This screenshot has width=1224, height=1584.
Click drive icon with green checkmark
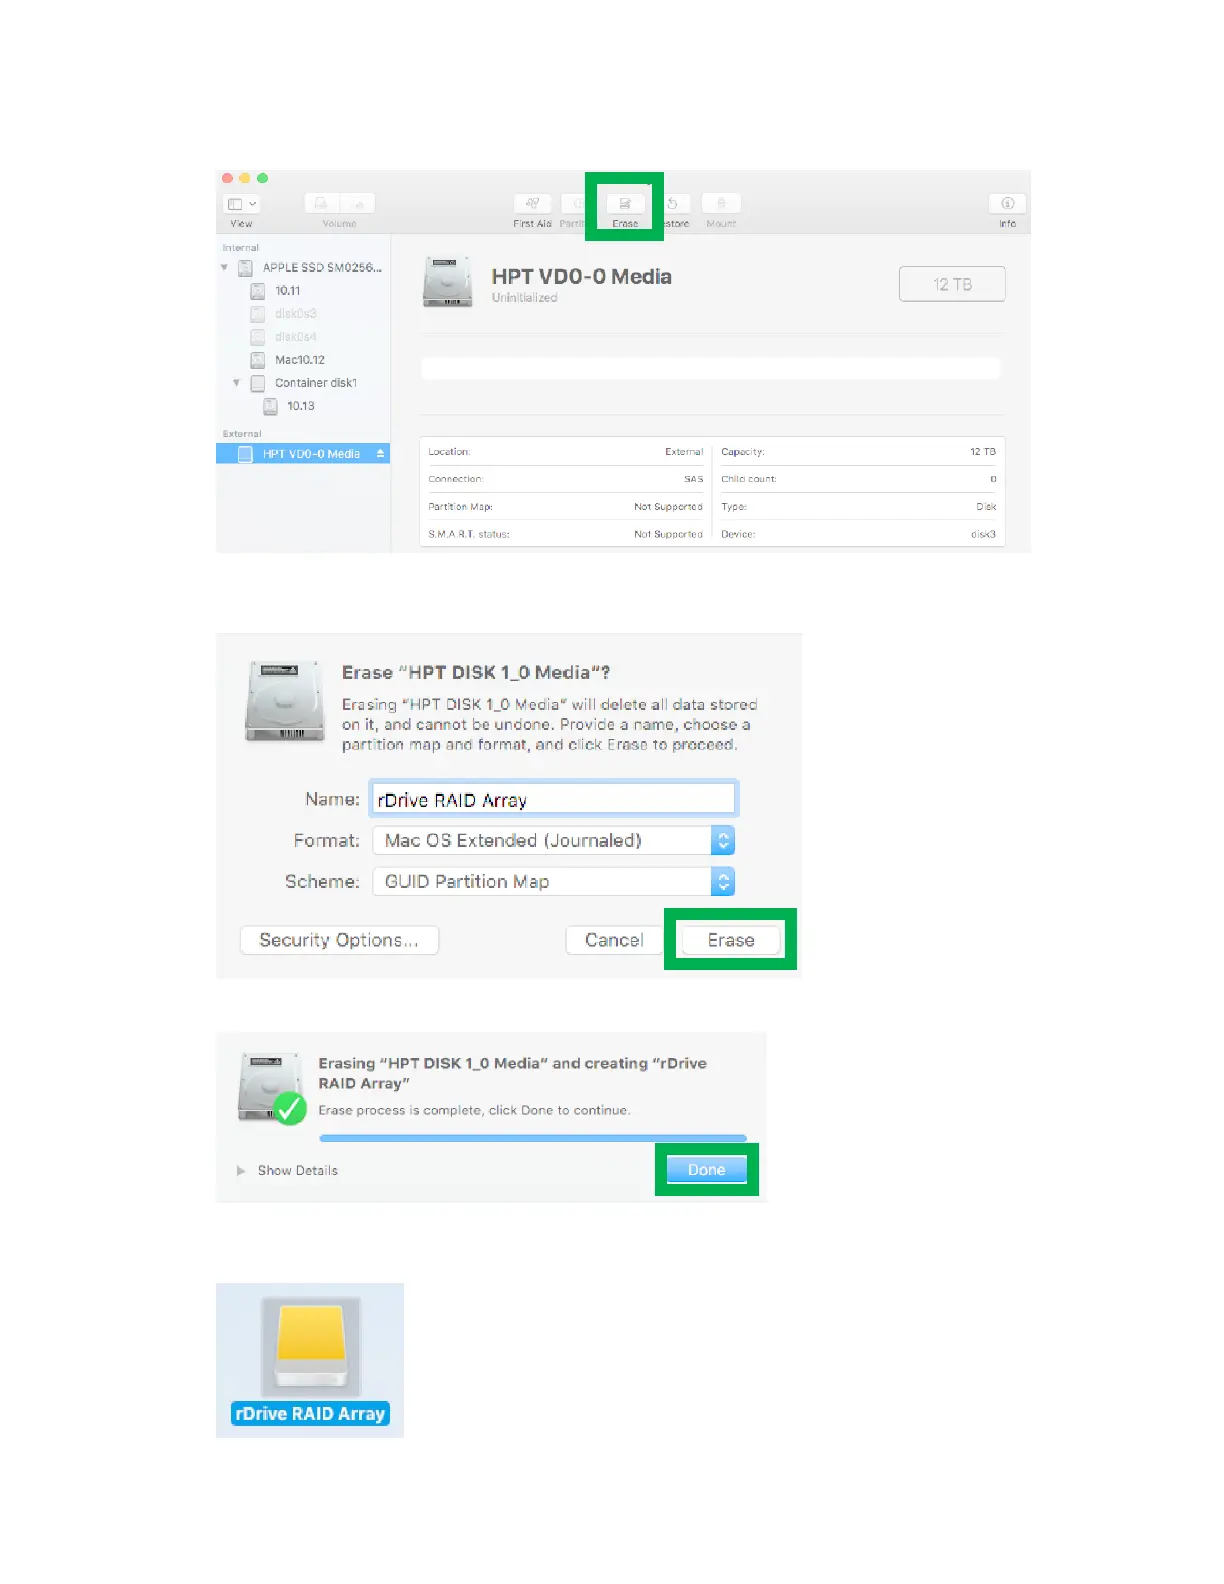(272, 1088)
